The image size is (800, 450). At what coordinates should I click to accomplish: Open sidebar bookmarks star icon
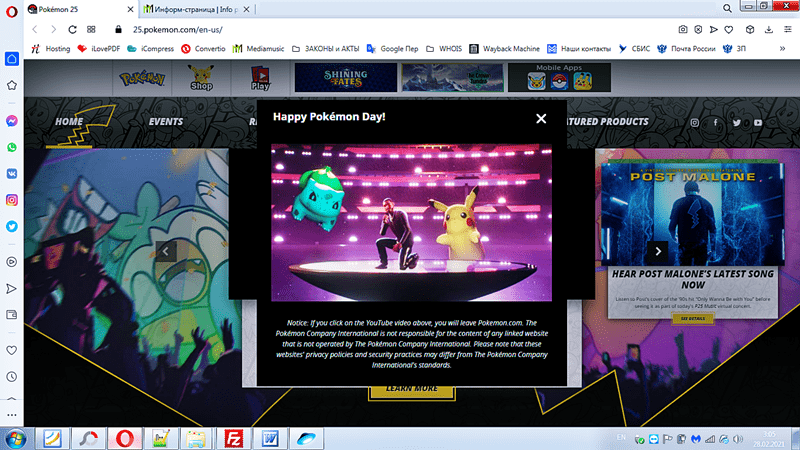12,85
